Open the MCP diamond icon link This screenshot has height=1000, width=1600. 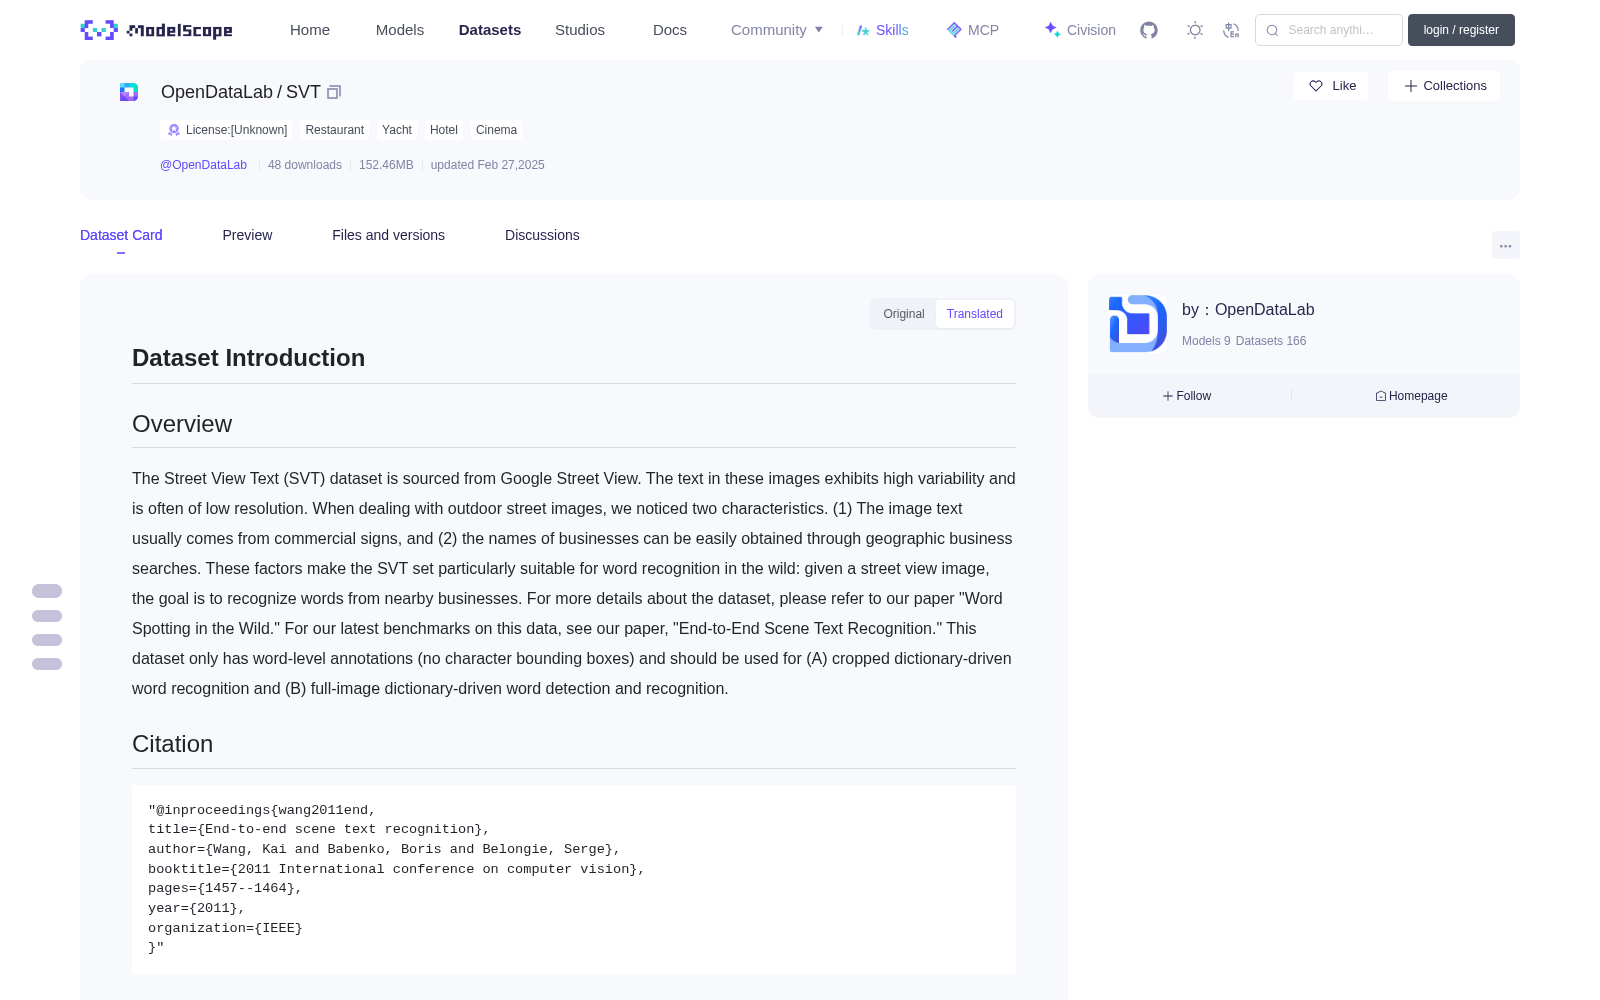pyautogui.click(x=954, y=30)
